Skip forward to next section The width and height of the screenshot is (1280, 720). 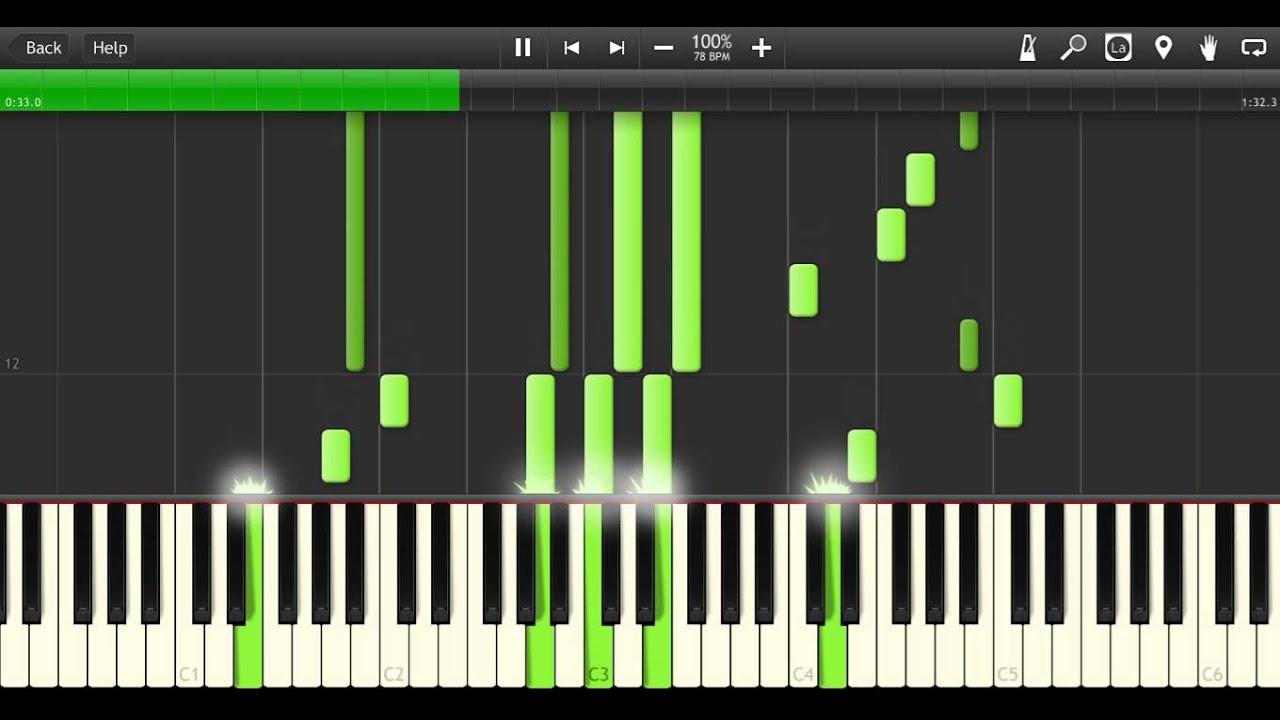click(x=617, y=47)
